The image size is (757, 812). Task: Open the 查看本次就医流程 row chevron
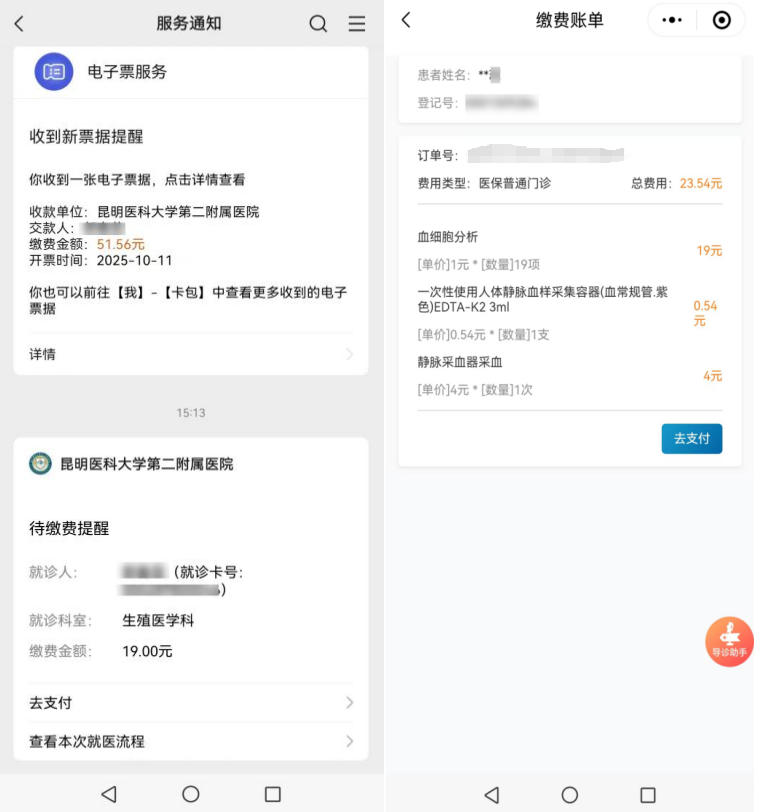(349, 741)
